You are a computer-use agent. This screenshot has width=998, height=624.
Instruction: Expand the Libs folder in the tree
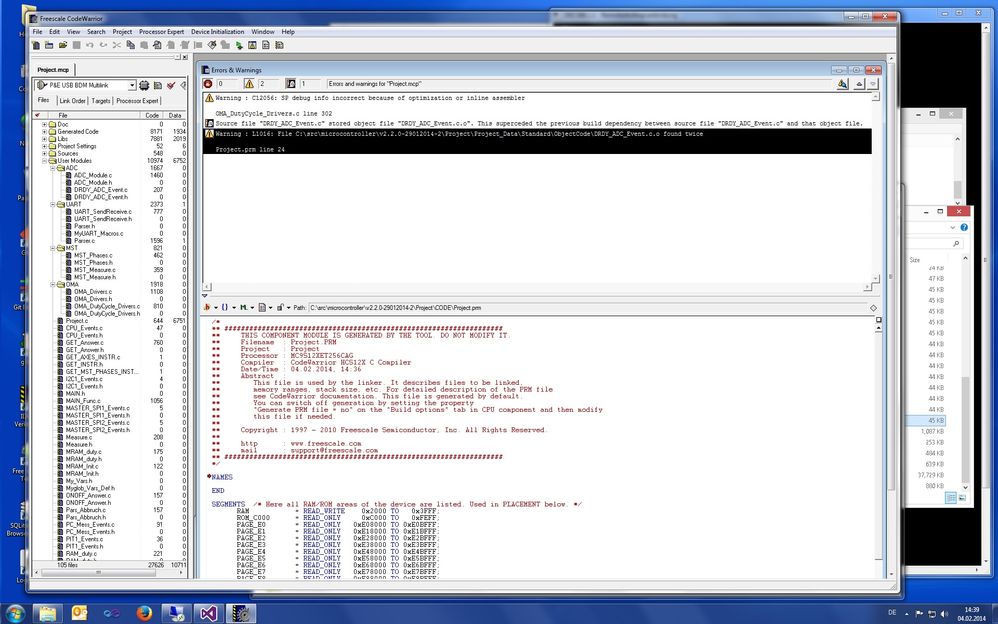(44, 139)
